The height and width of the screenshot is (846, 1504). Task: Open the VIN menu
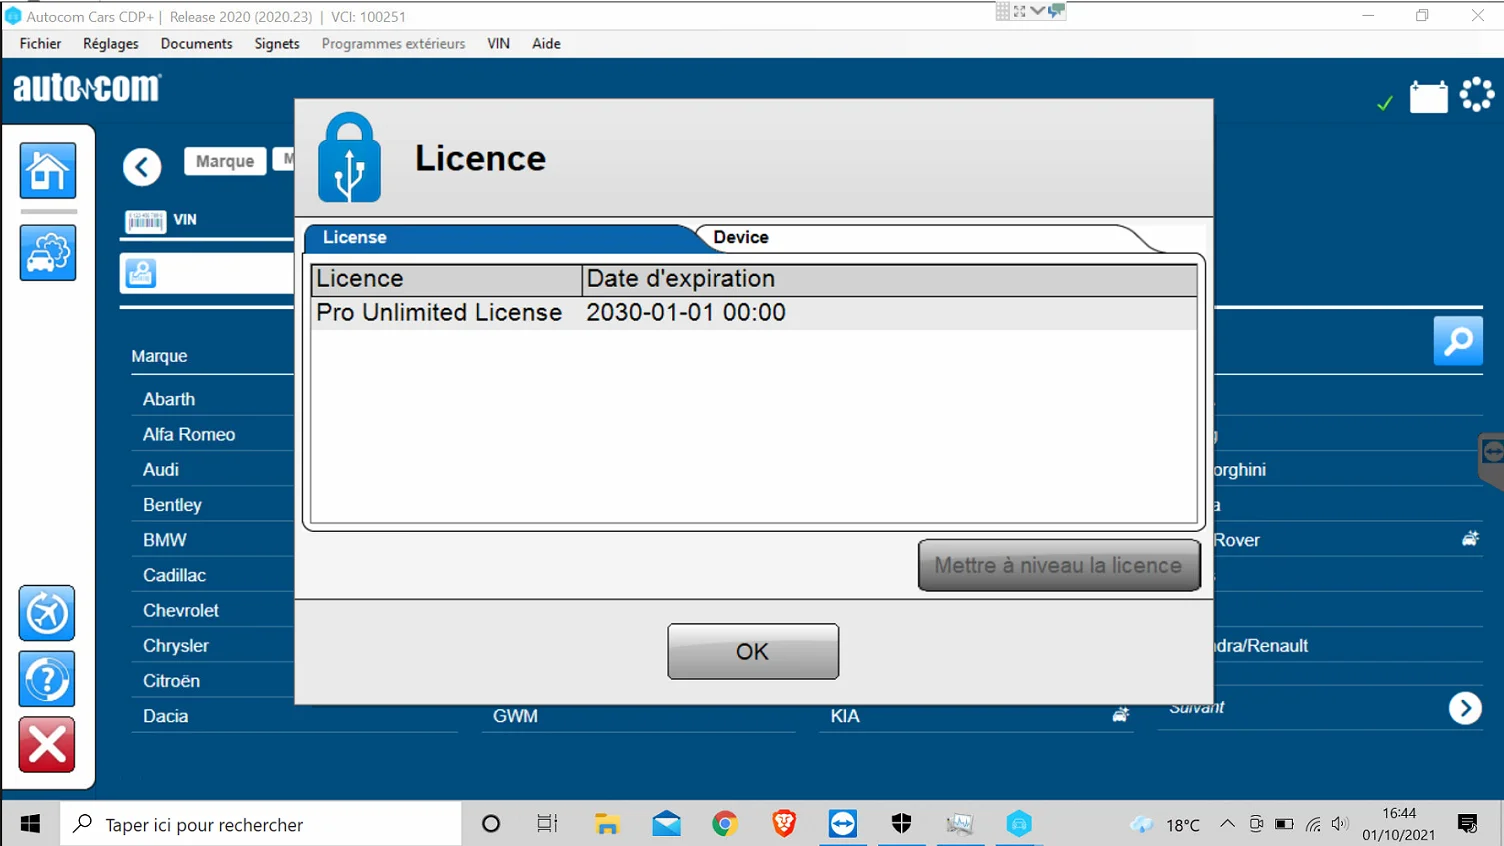click(499, 44)
